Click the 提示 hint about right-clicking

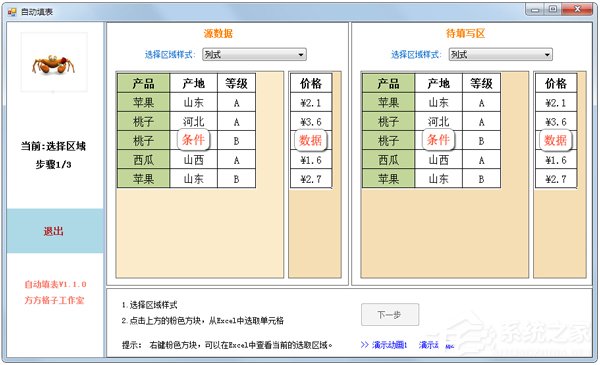point(227,345)
